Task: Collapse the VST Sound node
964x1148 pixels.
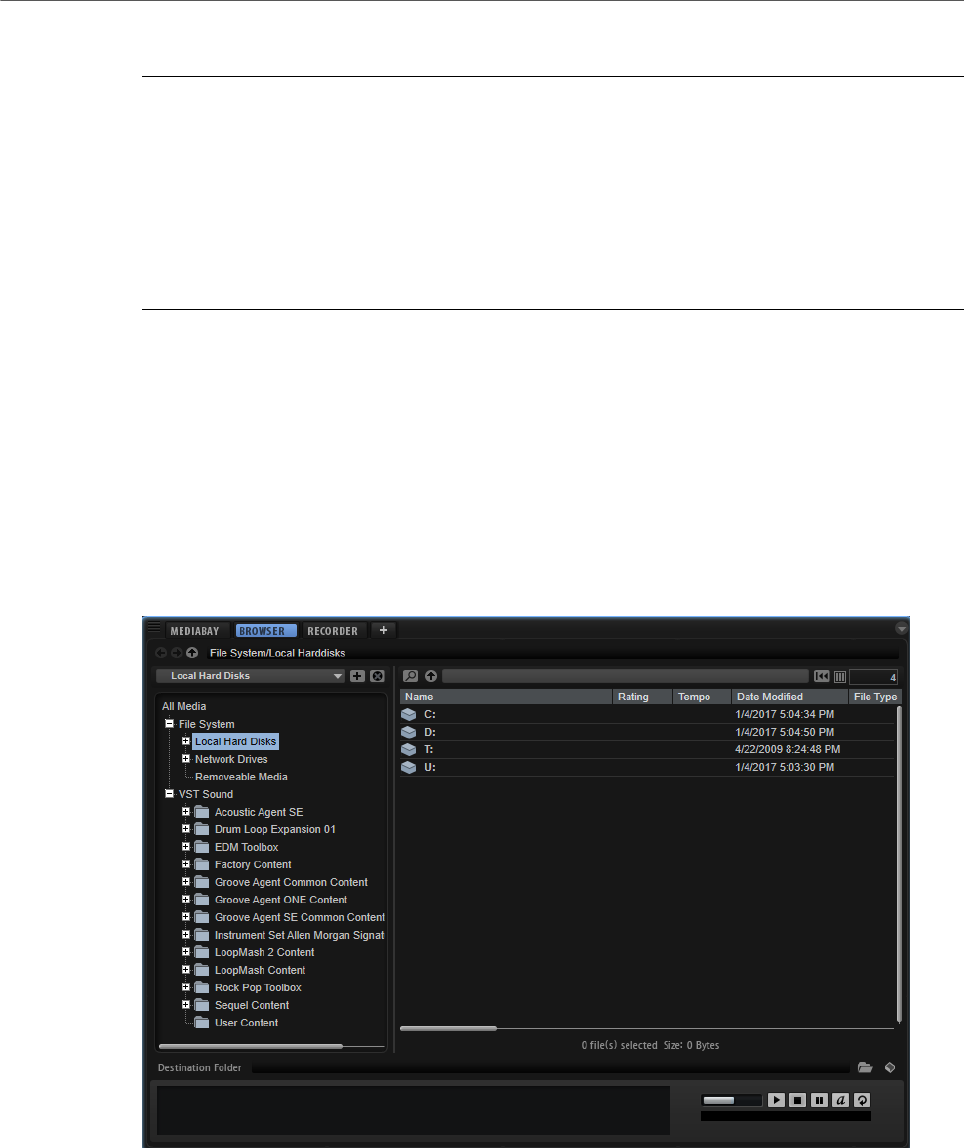Action: [169, 794]
